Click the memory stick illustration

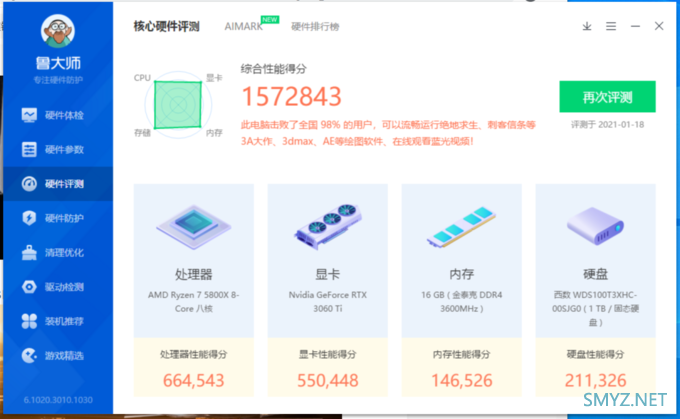tap(461, 227)
